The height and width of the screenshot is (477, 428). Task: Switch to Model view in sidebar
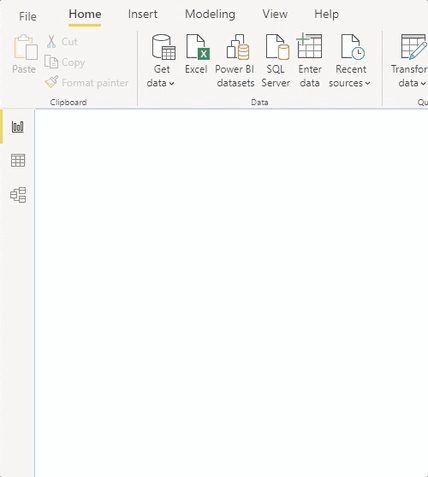coord(18,195)
